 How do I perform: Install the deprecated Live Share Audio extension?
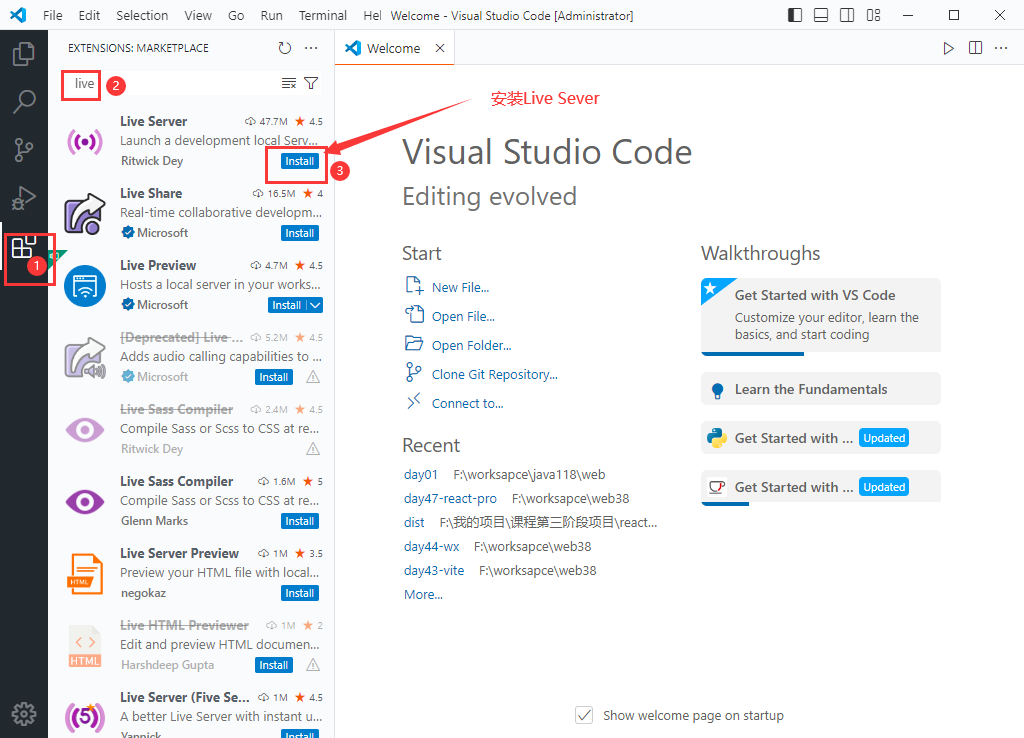274,377
